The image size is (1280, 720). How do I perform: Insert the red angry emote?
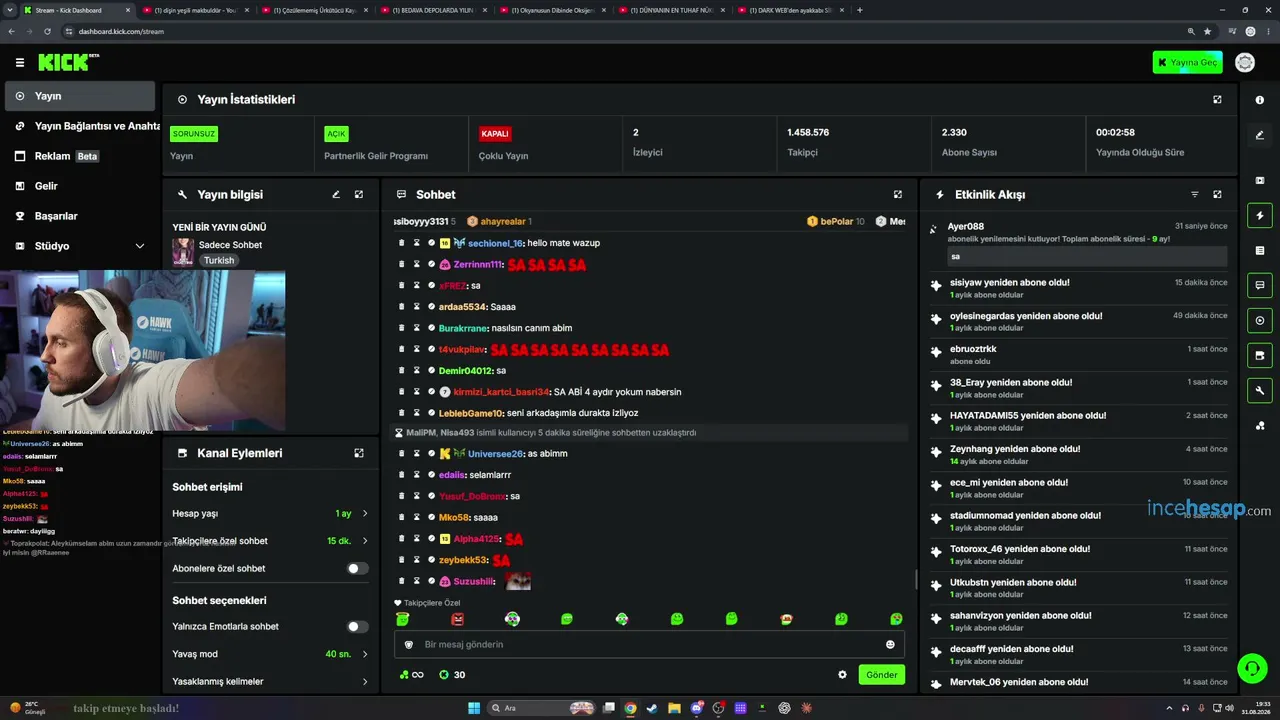458,619
